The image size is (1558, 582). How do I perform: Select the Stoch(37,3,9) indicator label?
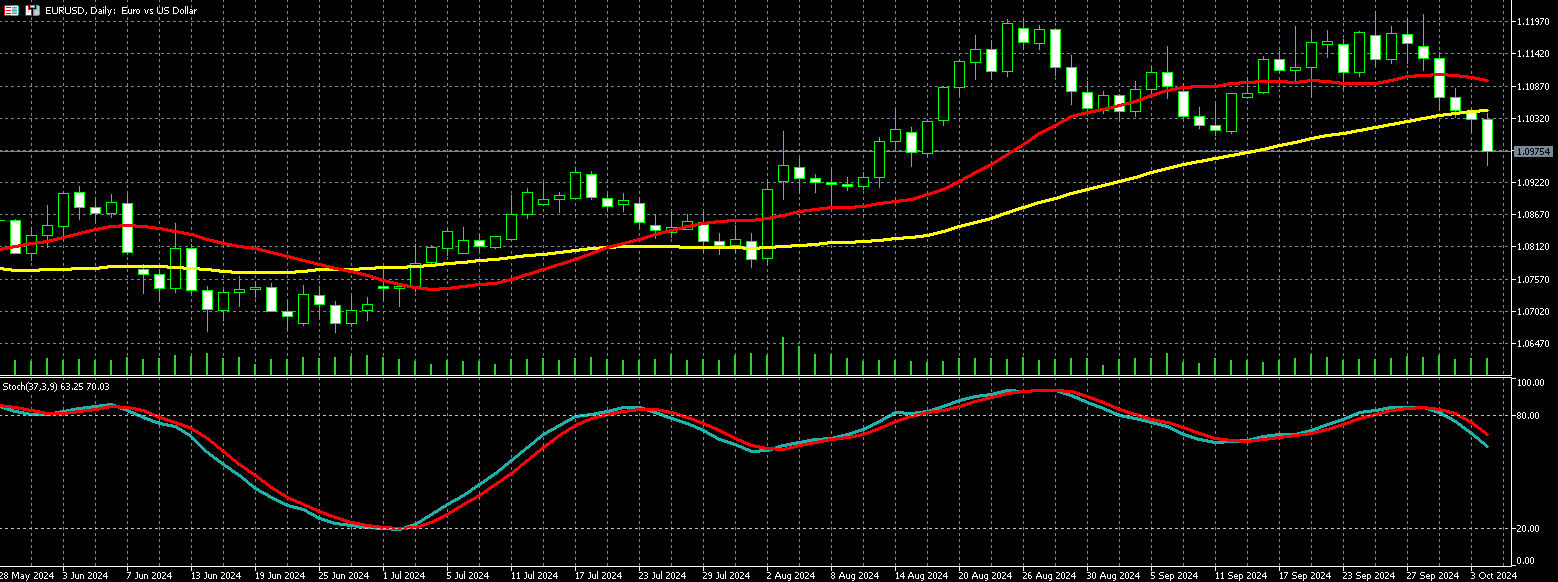point(55,386)
